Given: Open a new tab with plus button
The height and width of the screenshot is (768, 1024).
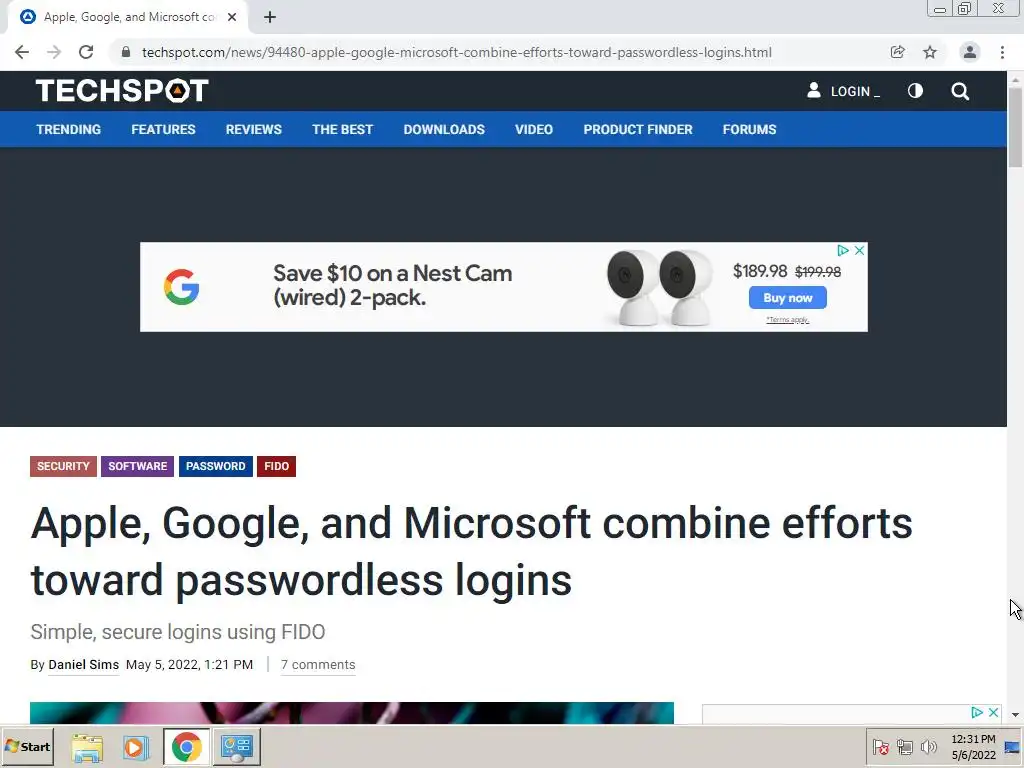Looking at the screenshot, I should pyautogui.click(x=270, y=17).
